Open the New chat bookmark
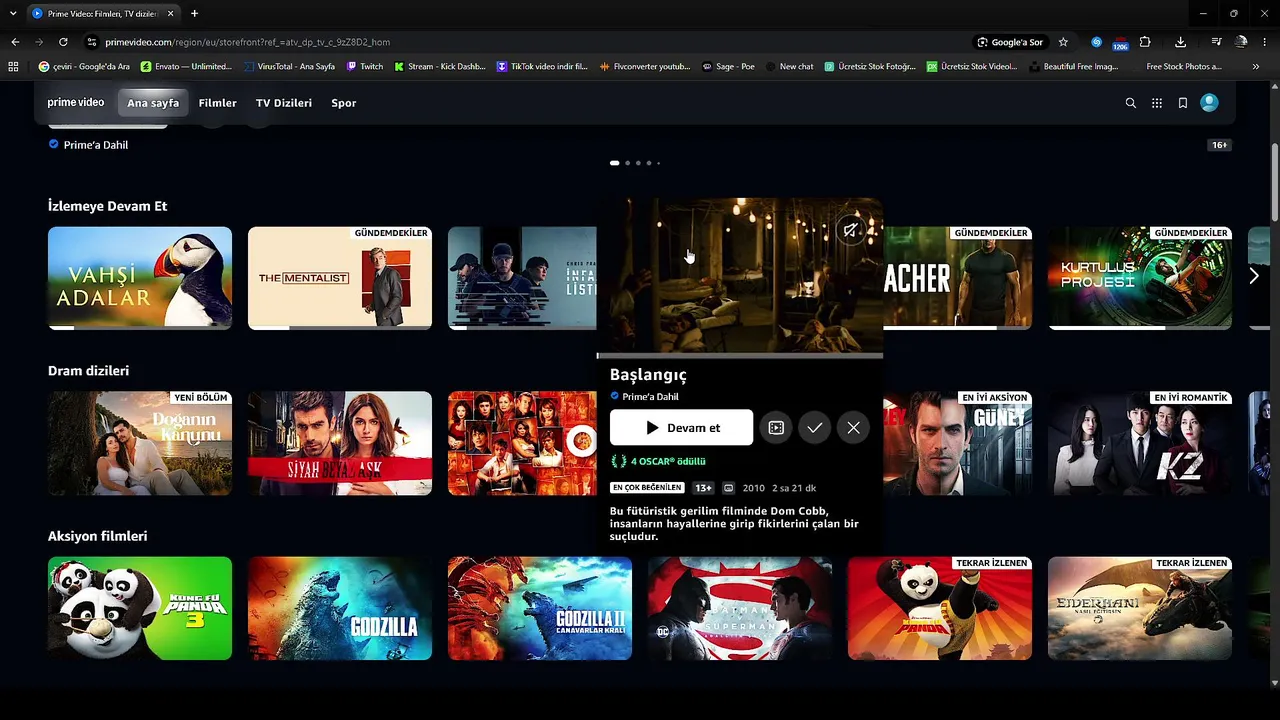Image resolution: width=1280 pixels, height=720 pixels. [x=790, y=67]
